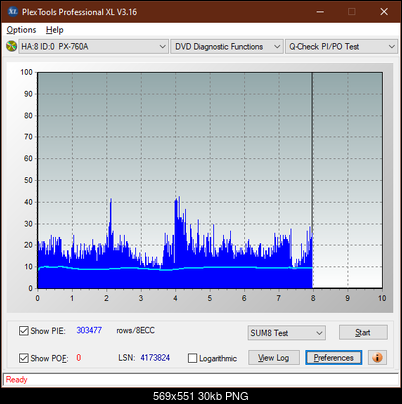Click the rows/8ECC label

135,330
